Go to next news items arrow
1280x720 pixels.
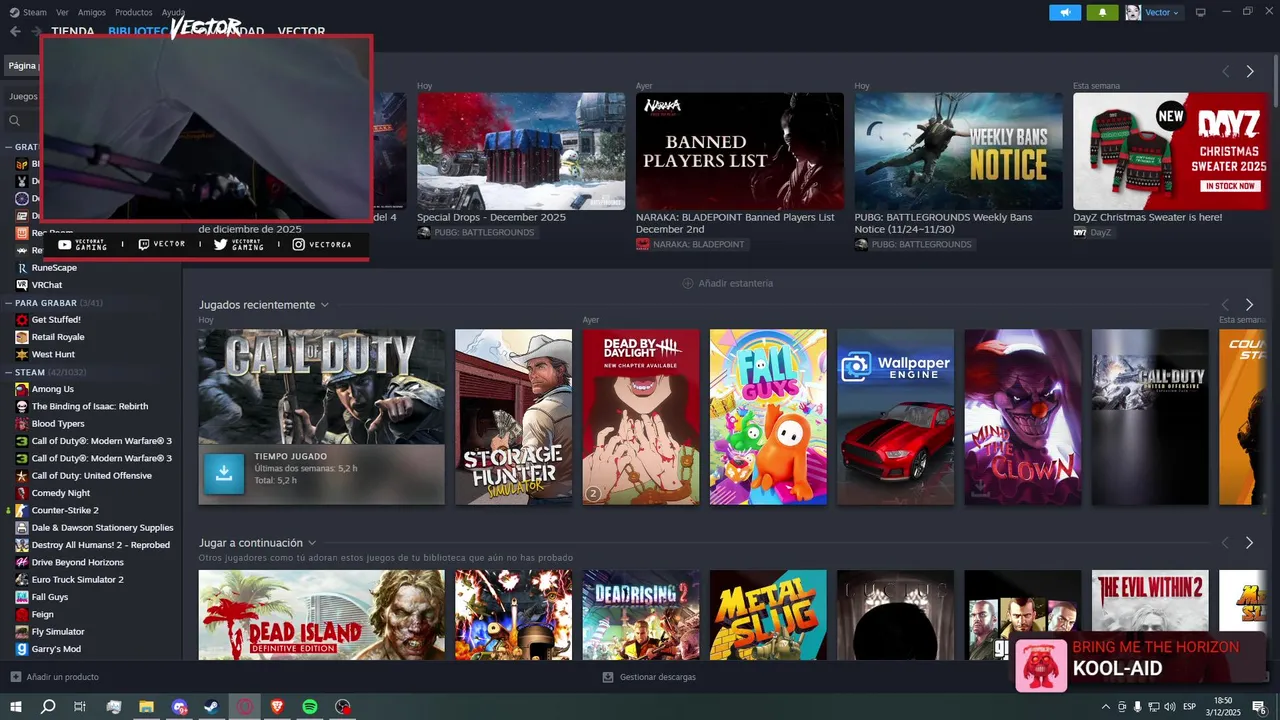[x=1249, y=72]
